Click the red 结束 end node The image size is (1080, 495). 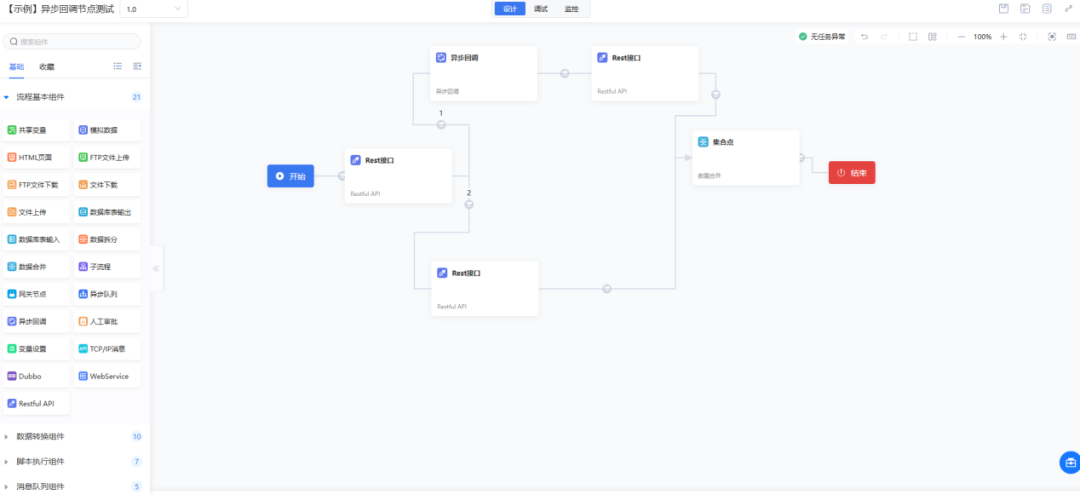pos(851,173)
